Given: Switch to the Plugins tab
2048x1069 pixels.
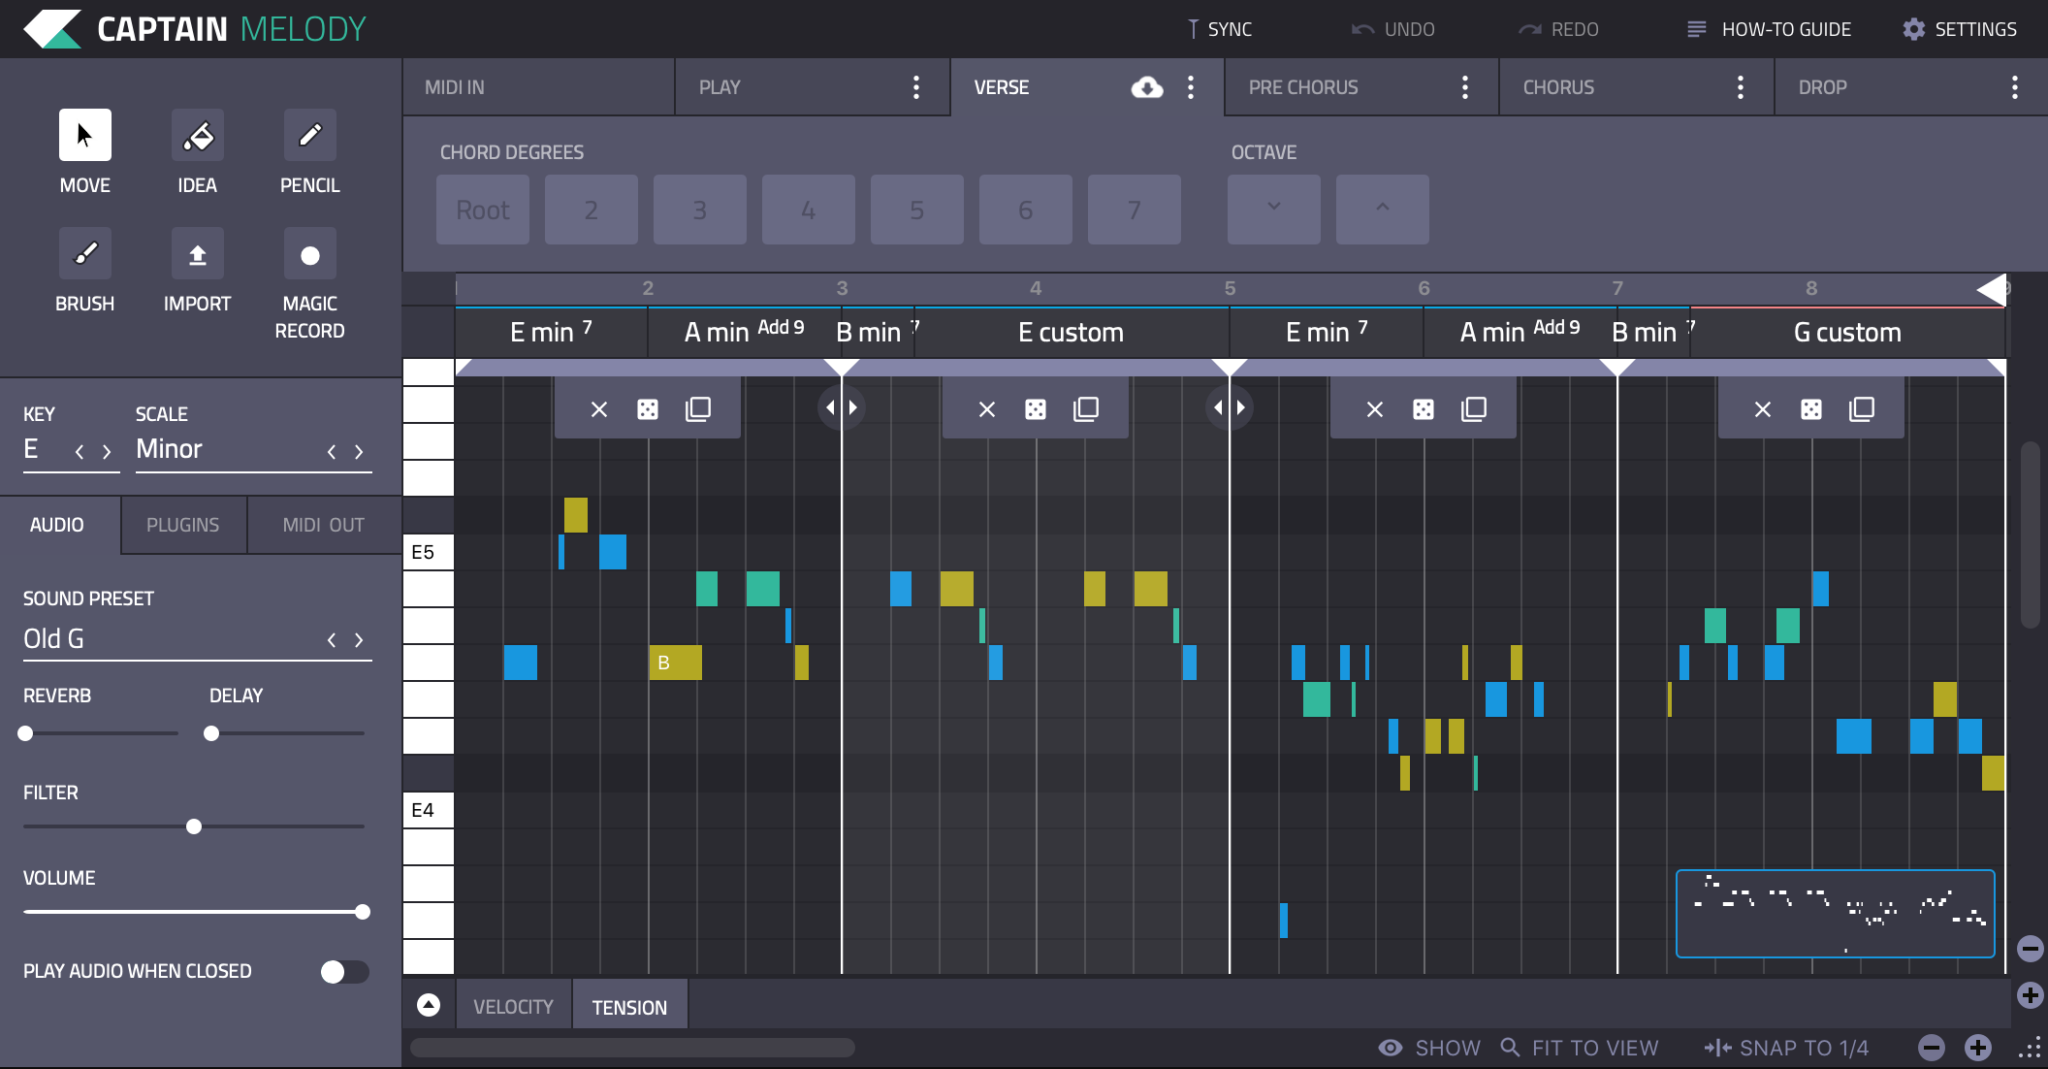Looking at the screenshot, I should (183, 525).
